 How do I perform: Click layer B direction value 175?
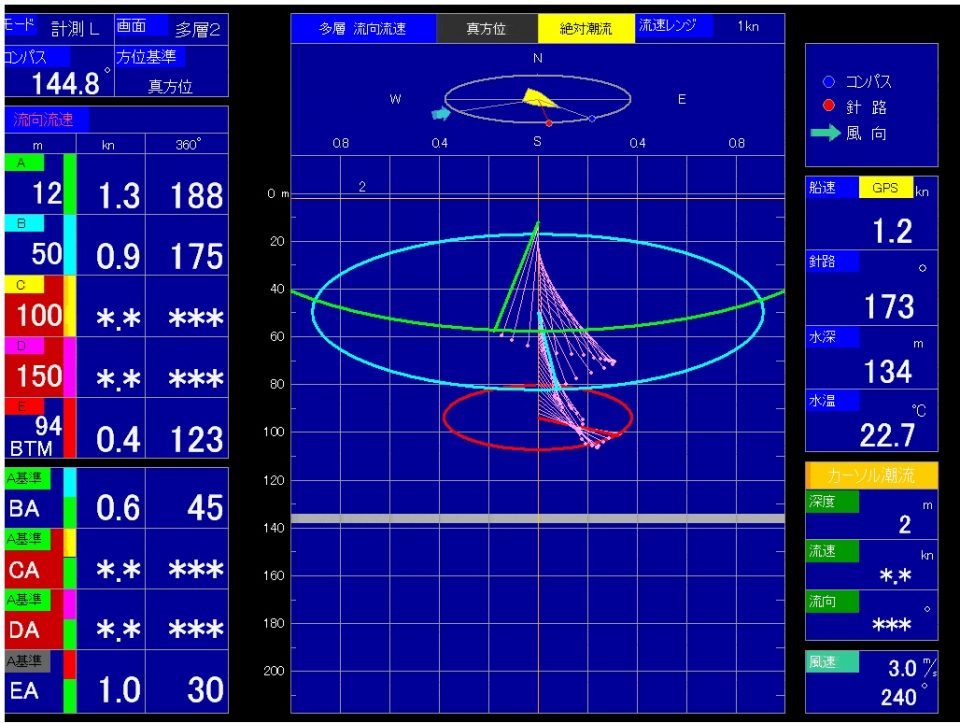coord(196,257)
